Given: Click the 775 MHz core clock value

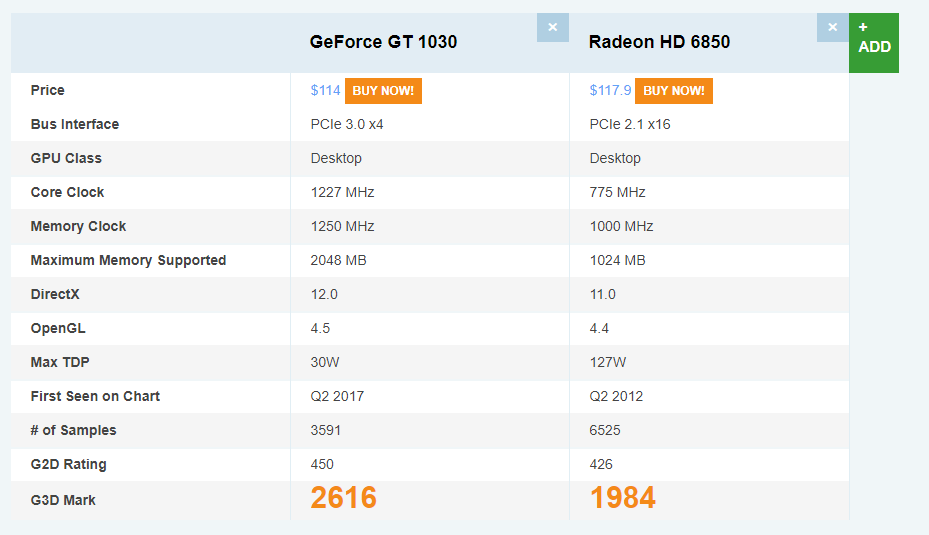Looking at the screenshot, I should (617, 192).
